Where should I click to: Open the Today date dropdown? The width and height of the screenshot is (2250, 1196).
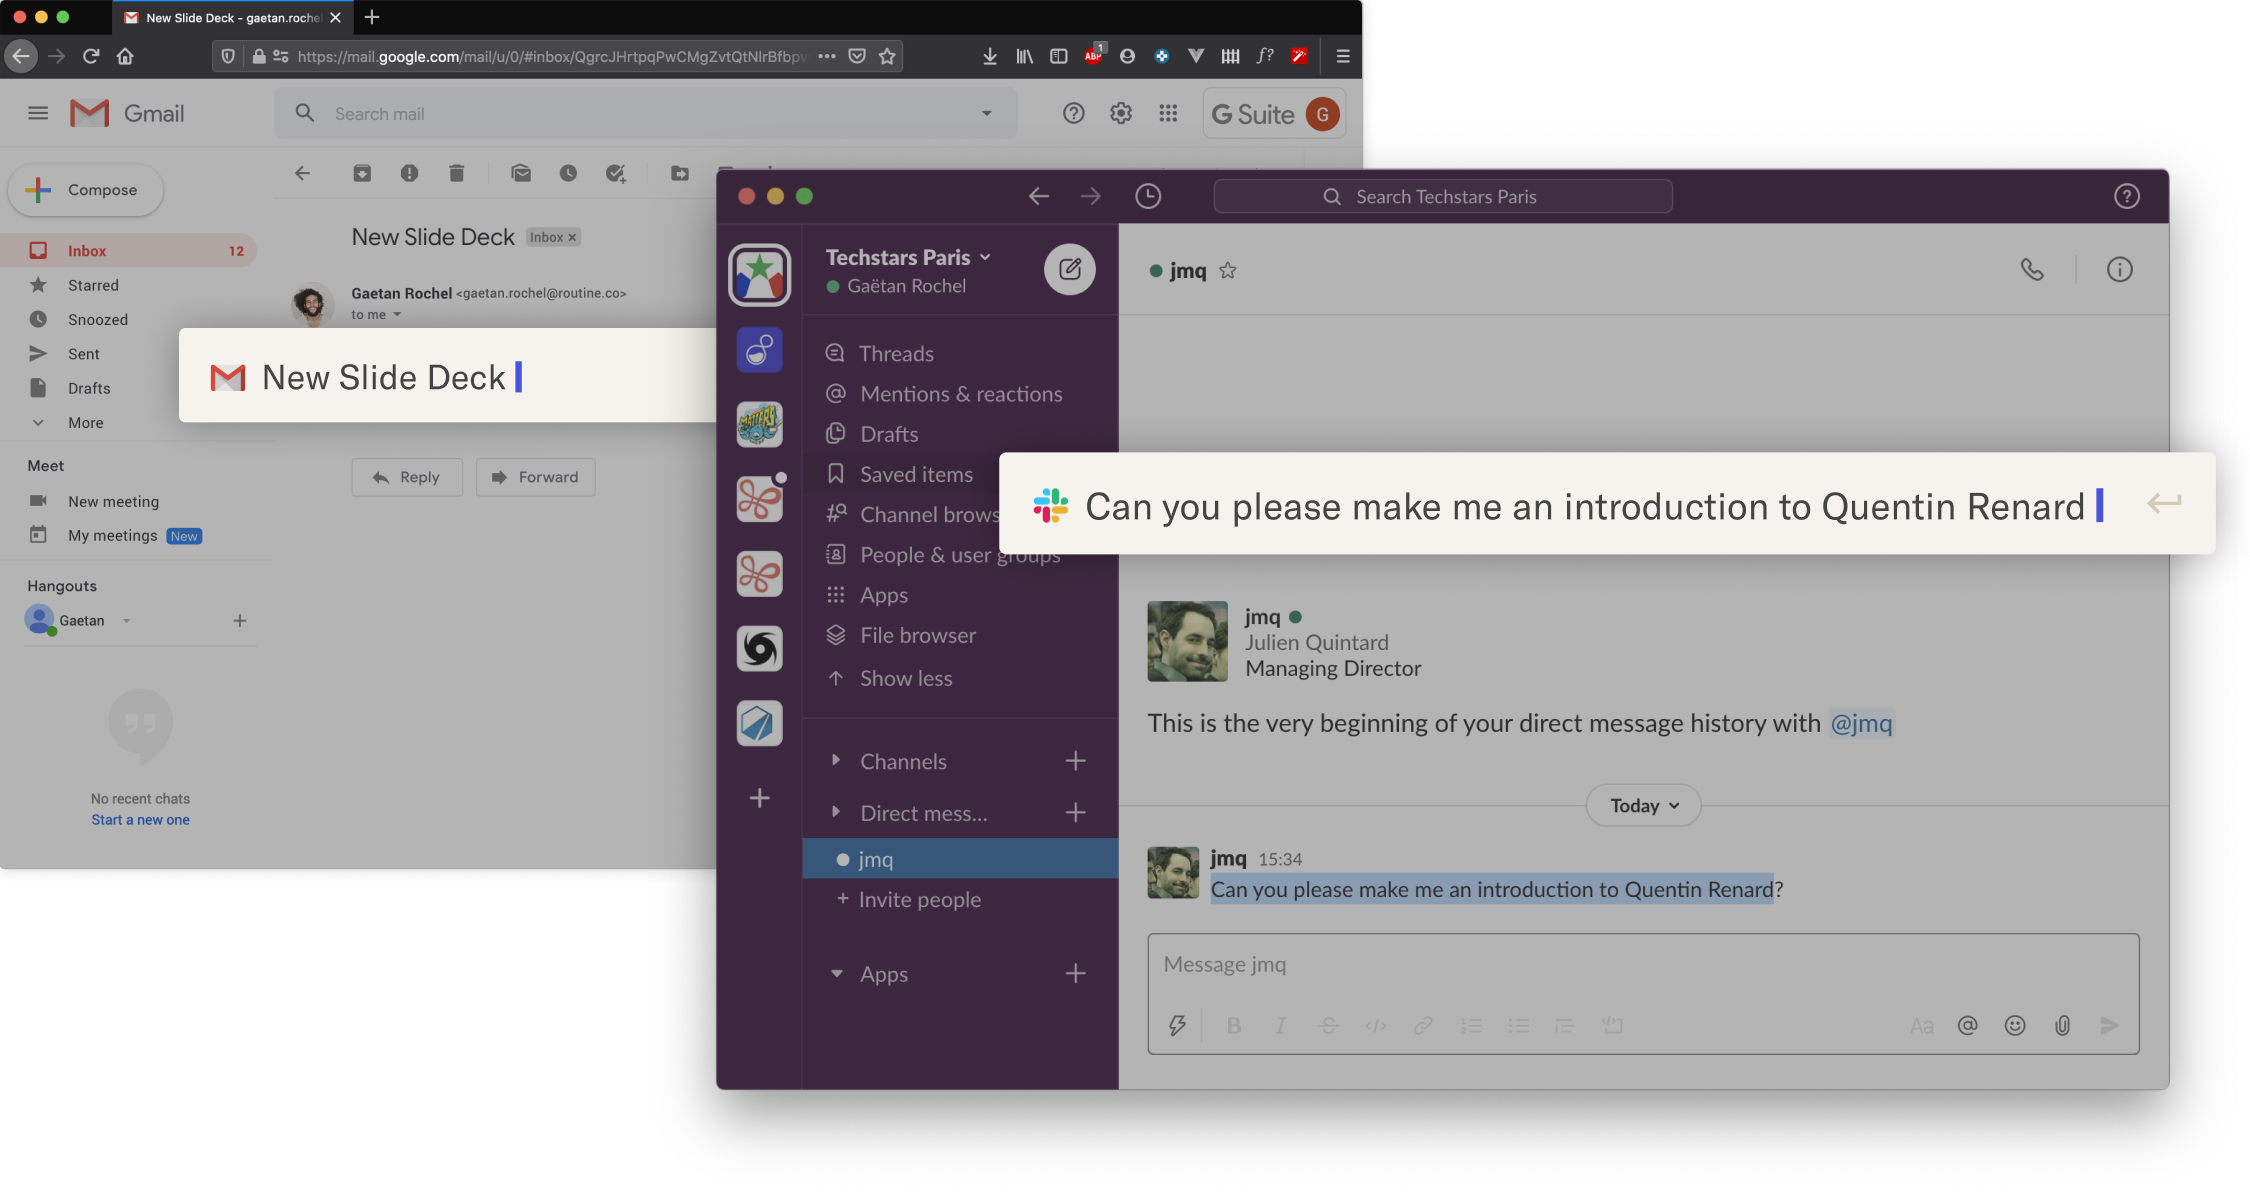[1643, 806]
